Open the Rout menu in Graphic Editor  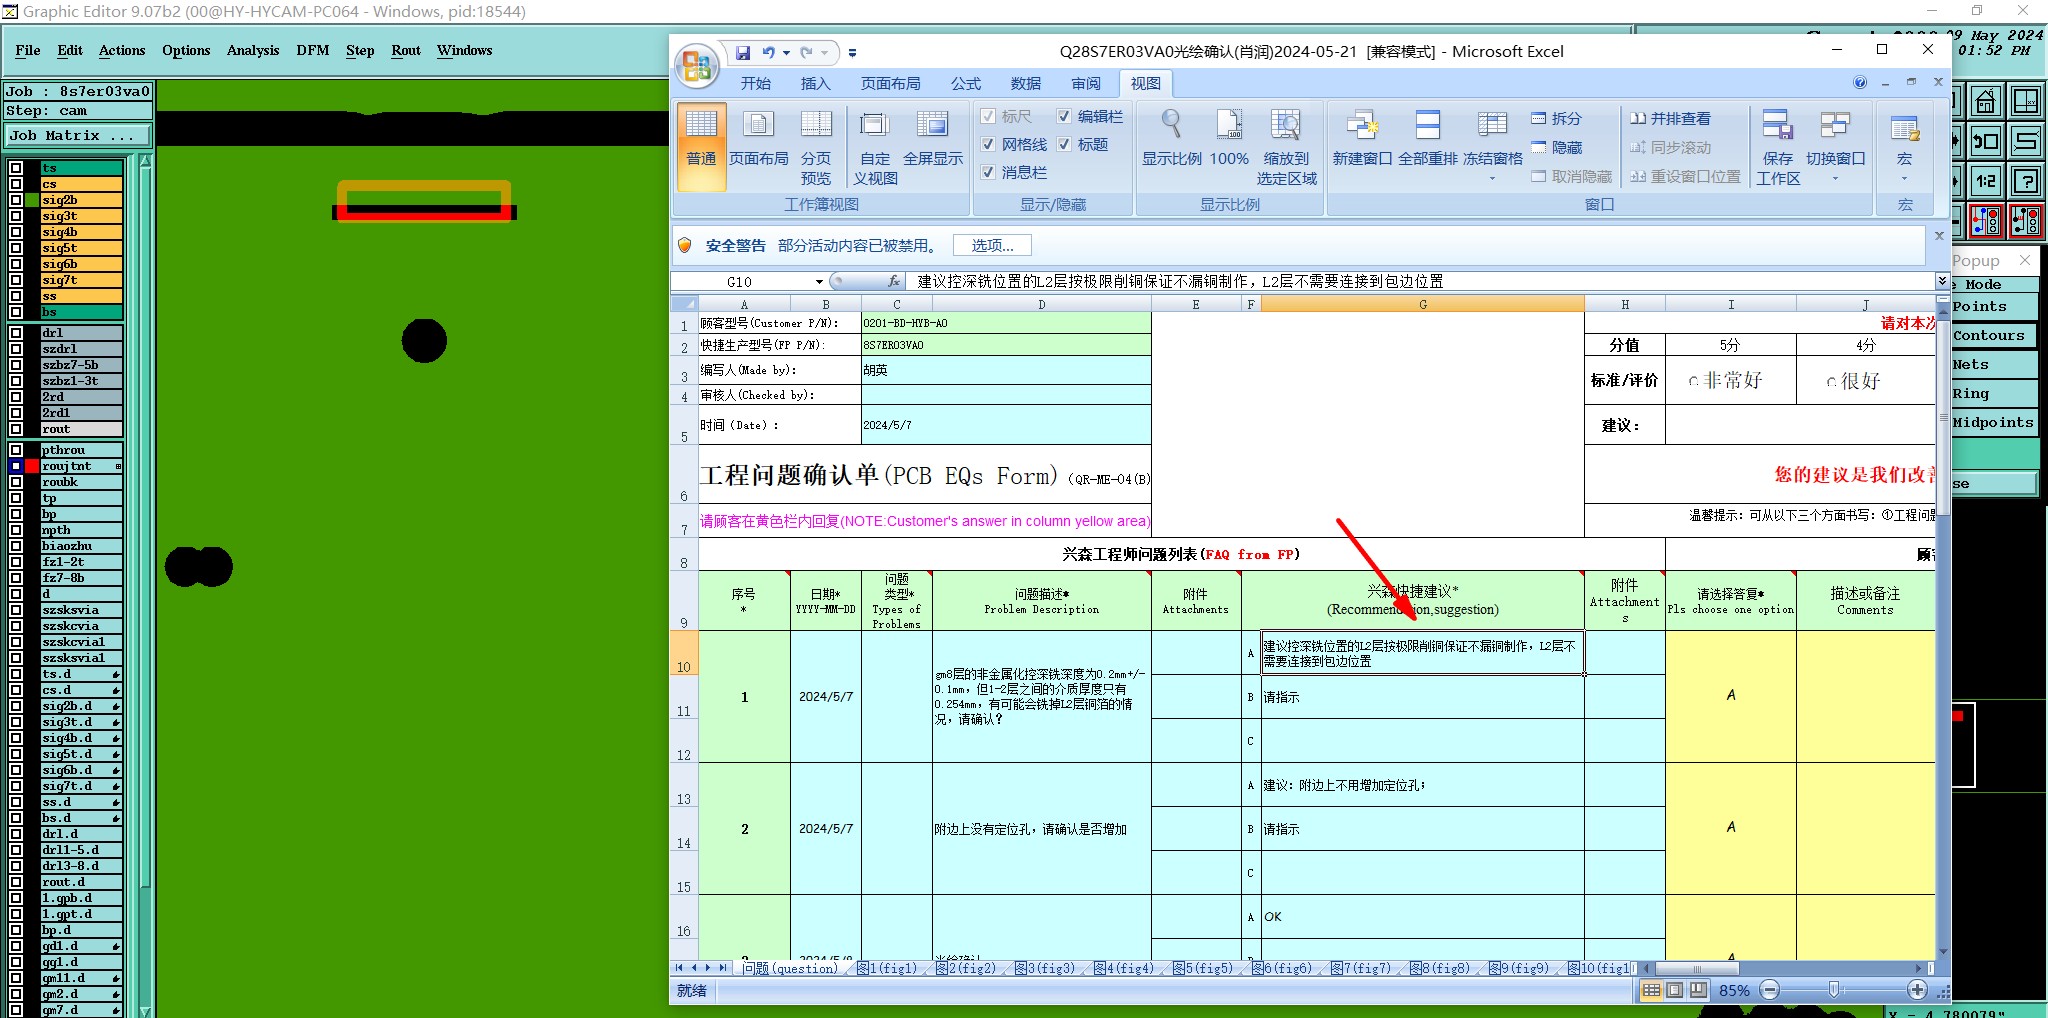(406, 50)
